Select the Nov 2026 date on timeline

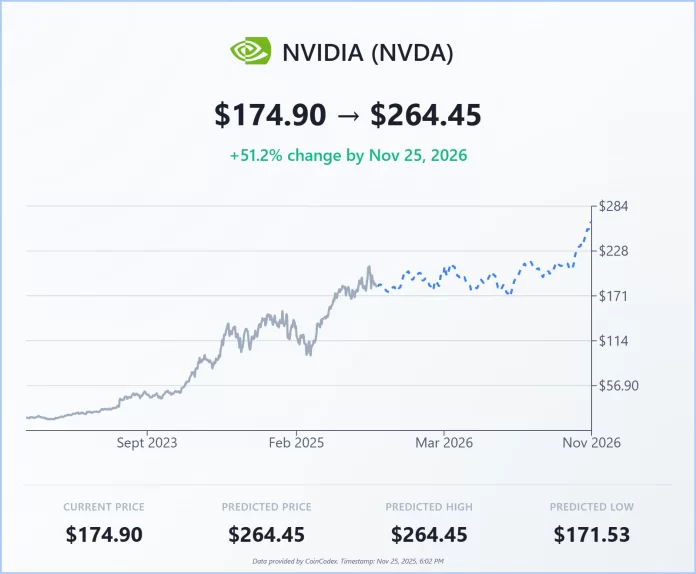tap(590, 442)
